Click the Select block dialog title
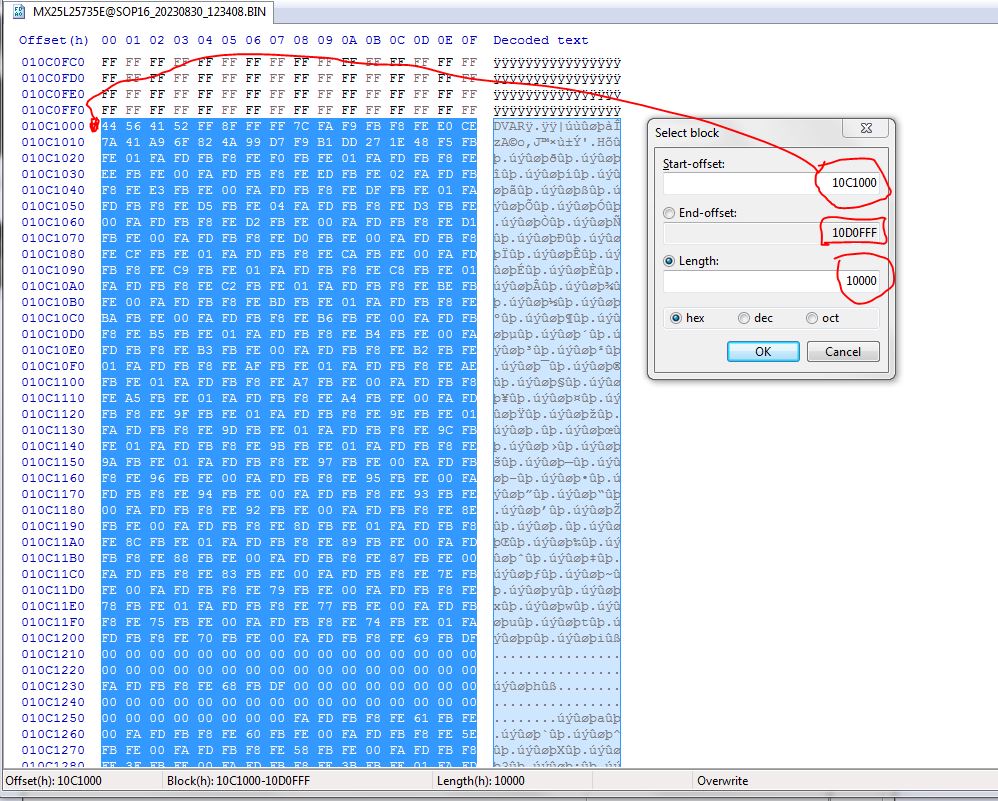The image size is (998, 801). [x=687, y=133]
